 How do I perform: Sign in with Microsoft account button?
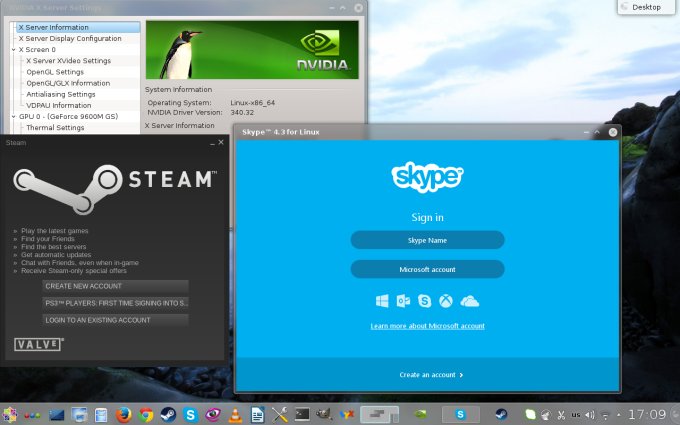coord(427,269)
